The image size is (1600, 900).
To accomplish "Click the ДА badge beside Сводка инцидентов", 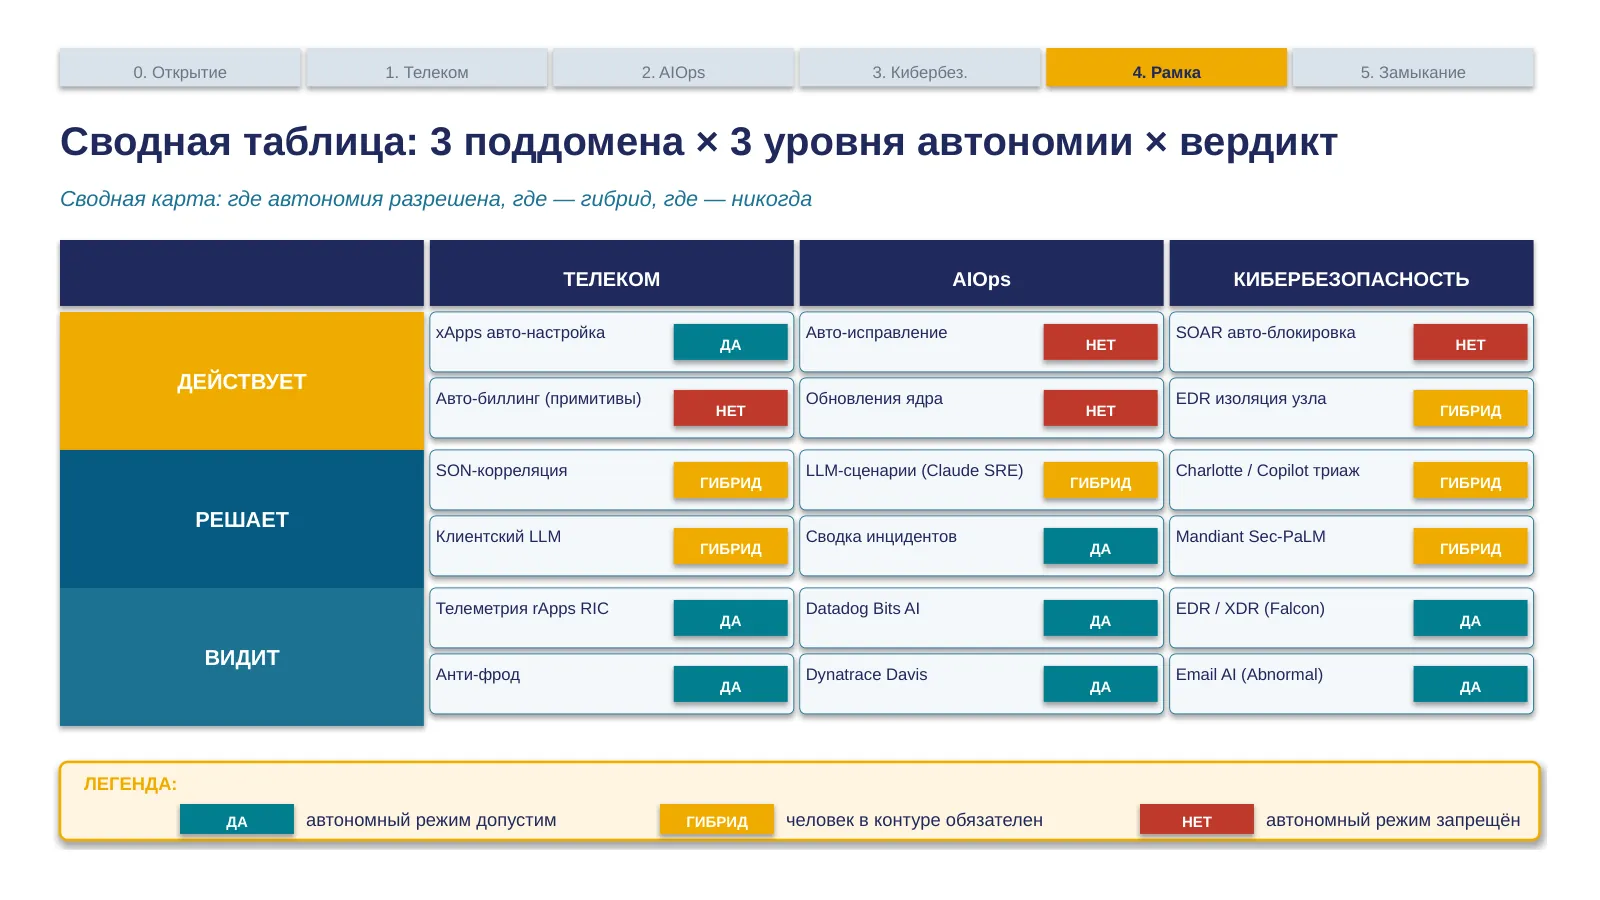I will click(1101, 547).
